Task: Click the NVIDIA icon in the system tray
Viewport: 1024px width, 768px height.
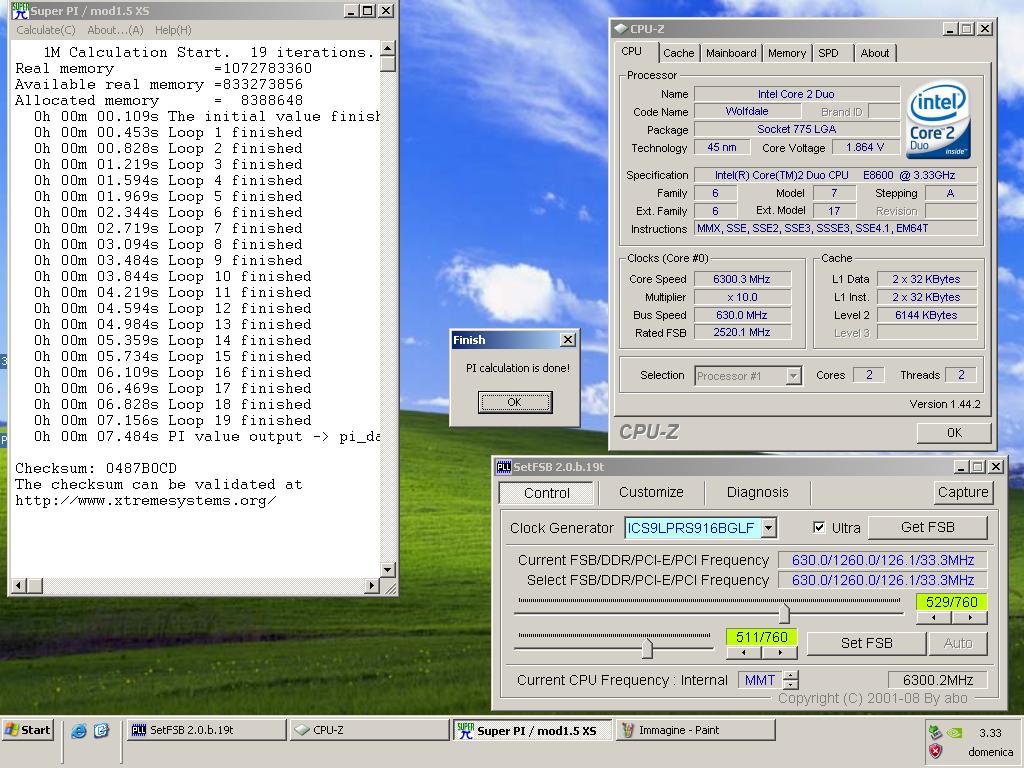Action: click(954, 732)
